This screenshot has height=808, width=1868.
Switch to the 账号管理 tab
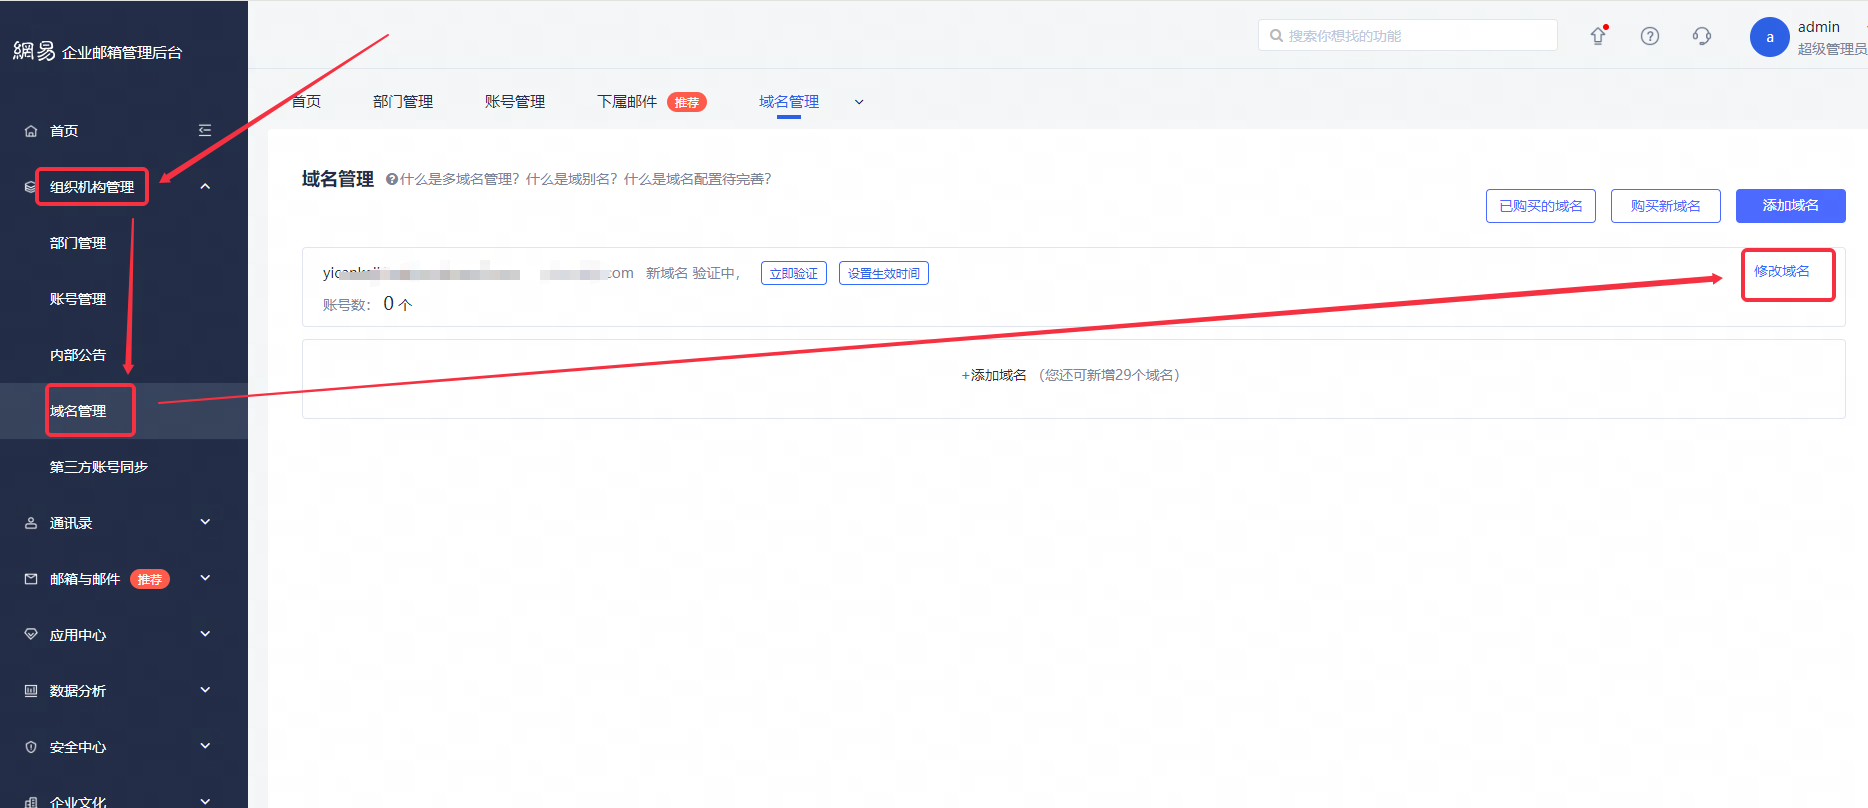pyautogui.click(x=515, y=102)
